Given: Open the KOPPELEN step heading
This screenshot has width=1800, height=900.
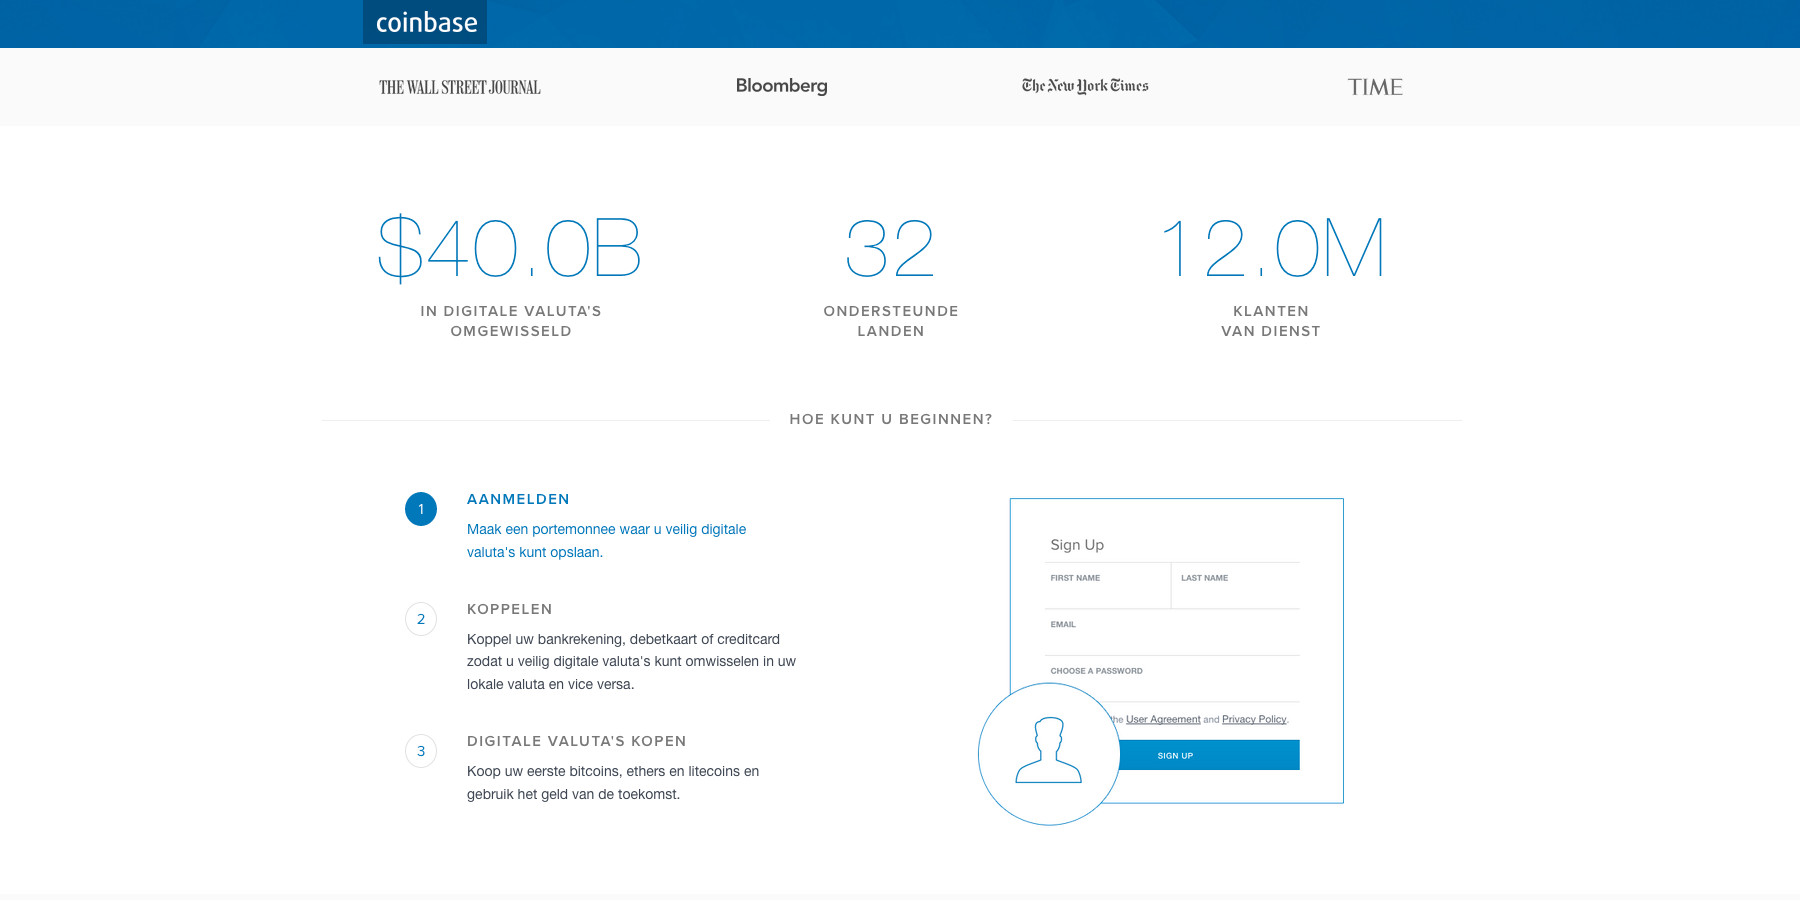Looking at the screenshot, I should 510,609.
